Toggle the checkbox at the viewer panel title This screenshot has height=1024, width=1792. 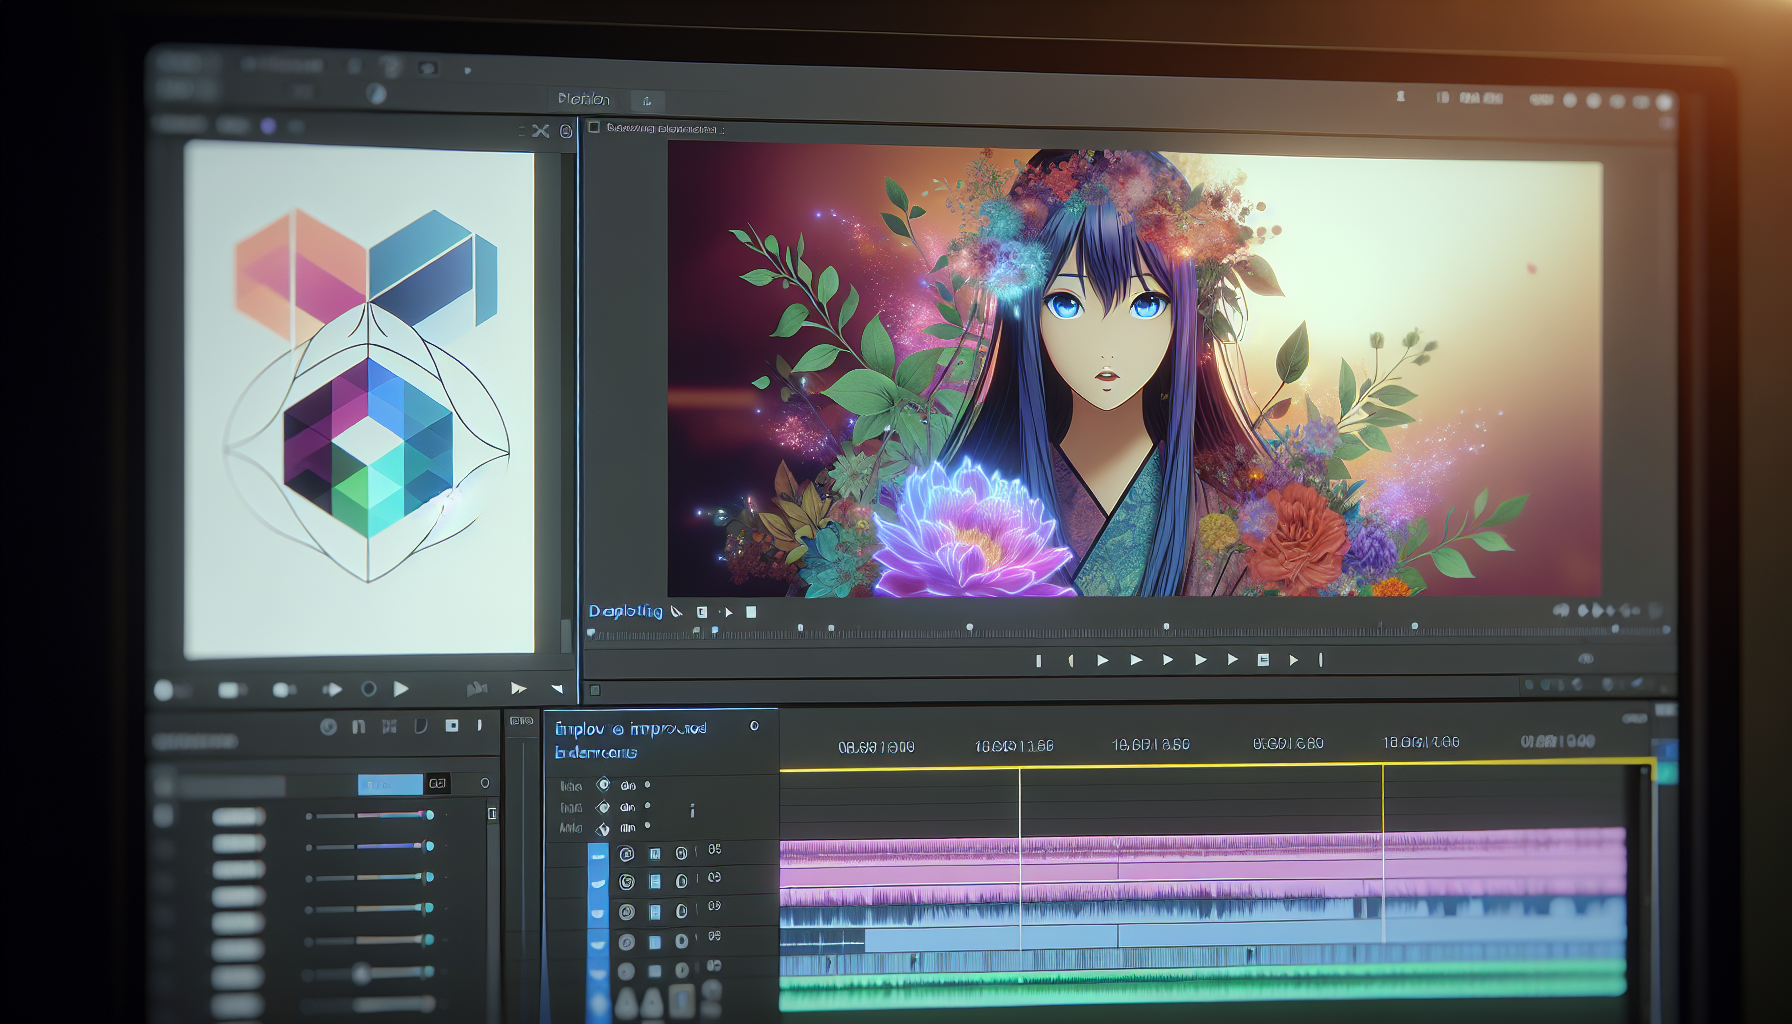click(594, 128)
